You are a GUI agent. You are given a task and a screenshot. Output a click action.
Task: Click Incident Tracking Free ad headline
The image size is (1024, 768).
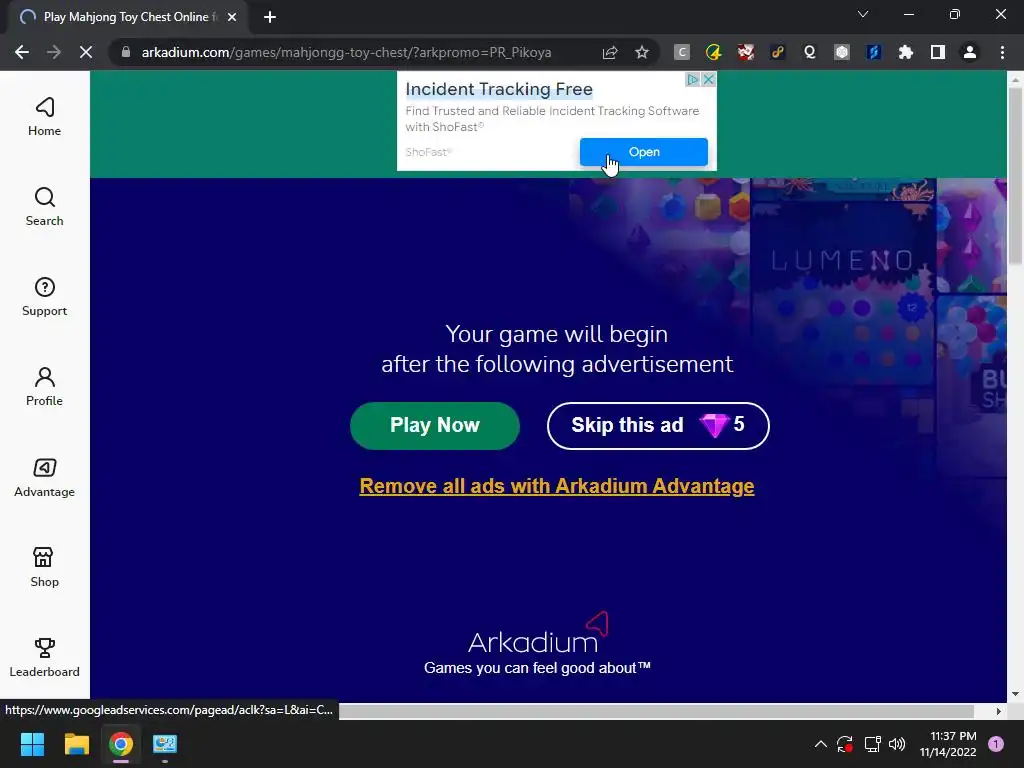pos(499,89)
